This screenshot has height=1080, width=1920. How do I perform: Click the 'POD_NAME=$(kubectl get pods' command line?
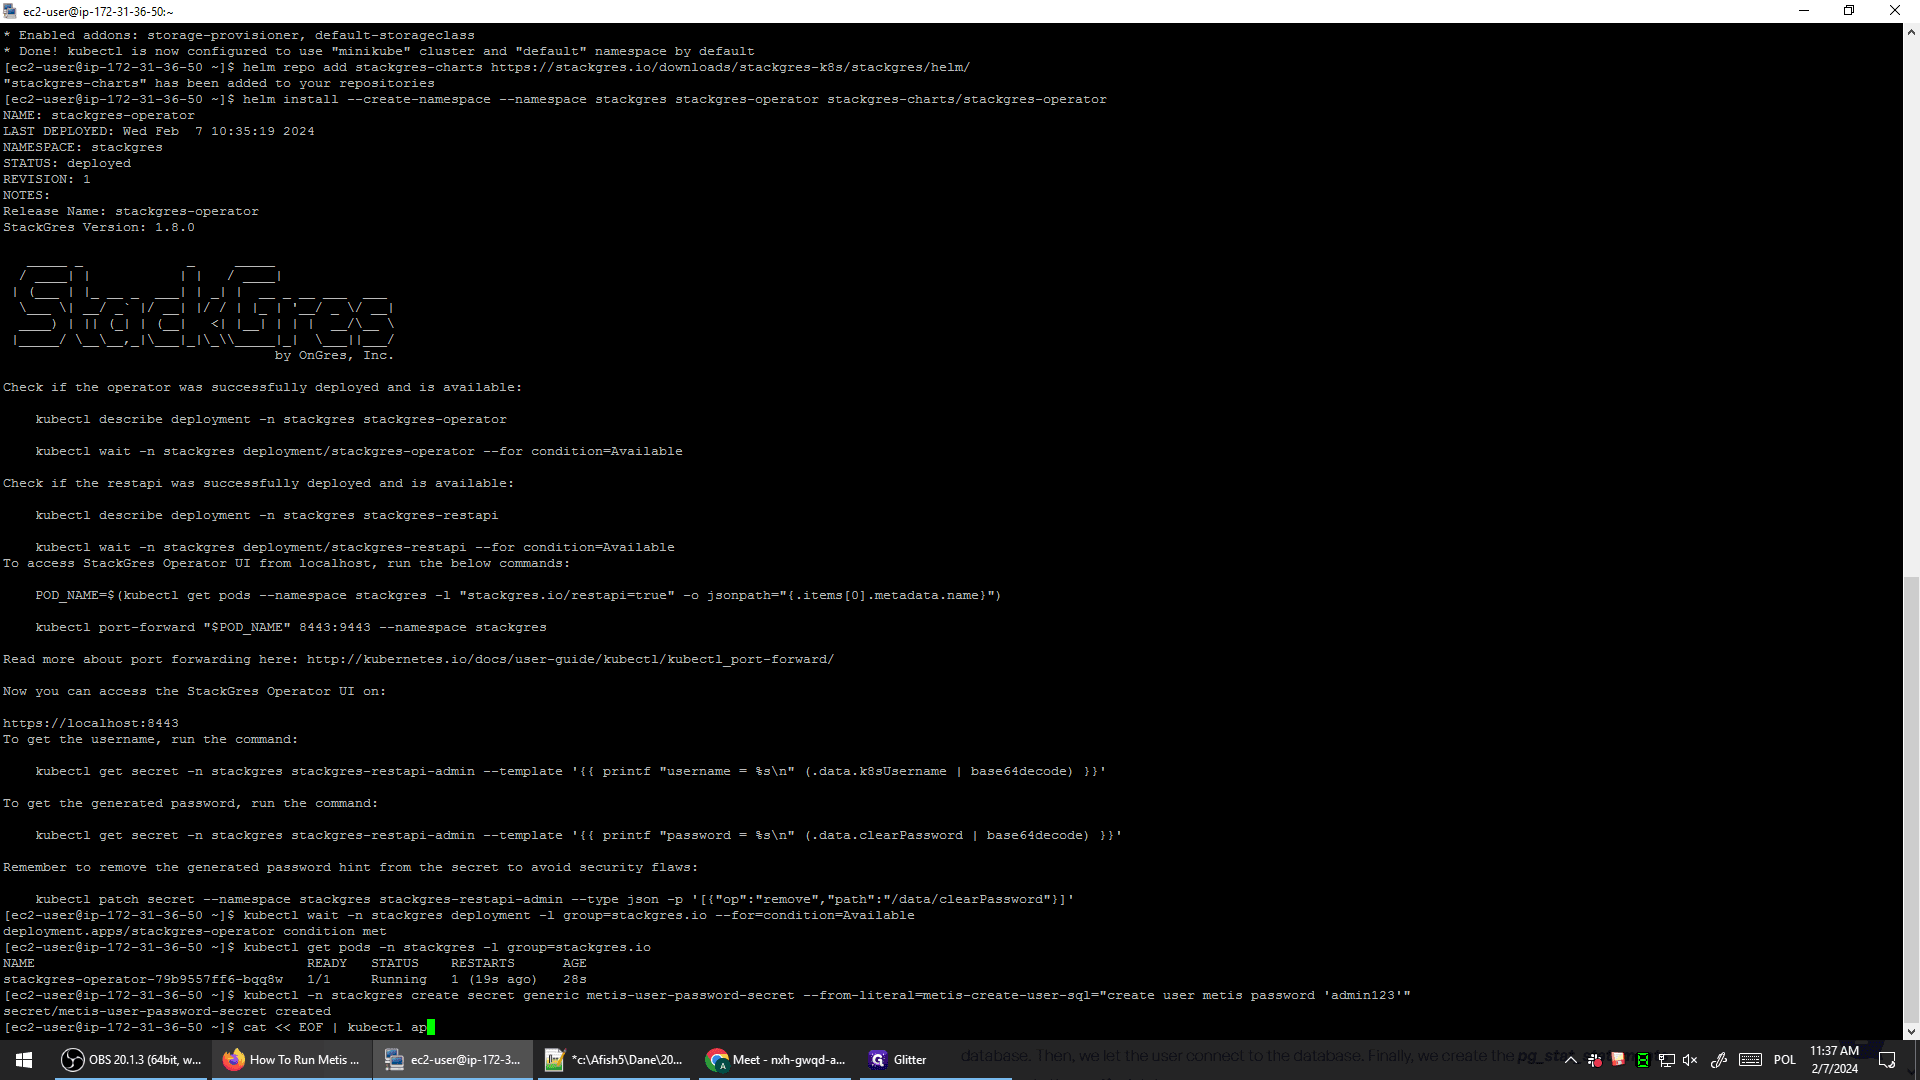pyautogui.click(x=518, y=595)
